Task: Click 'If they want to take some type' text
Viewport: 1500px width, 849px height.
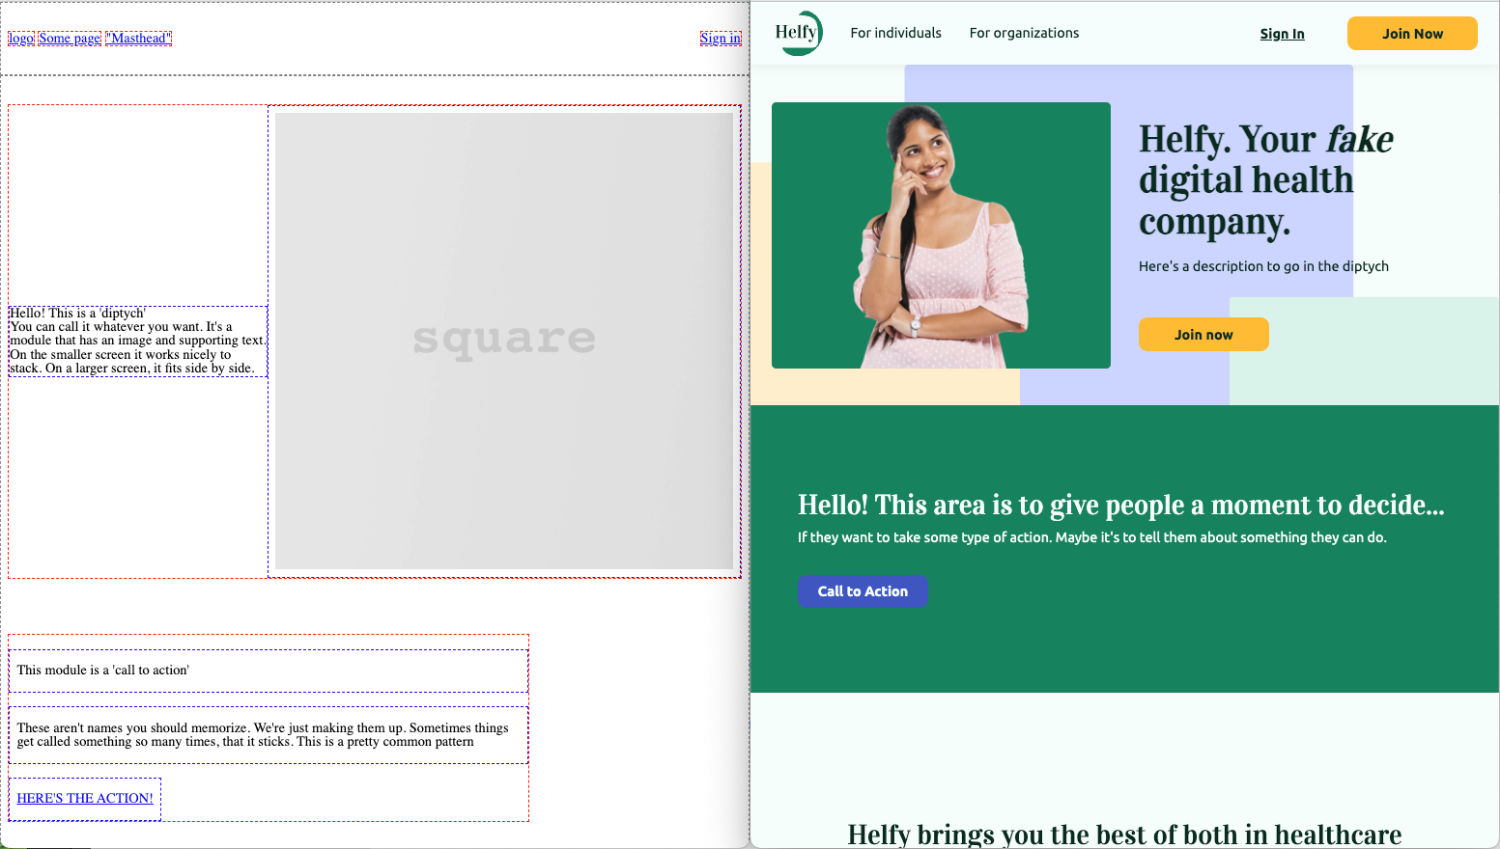Action: (x=1092, y=537)
